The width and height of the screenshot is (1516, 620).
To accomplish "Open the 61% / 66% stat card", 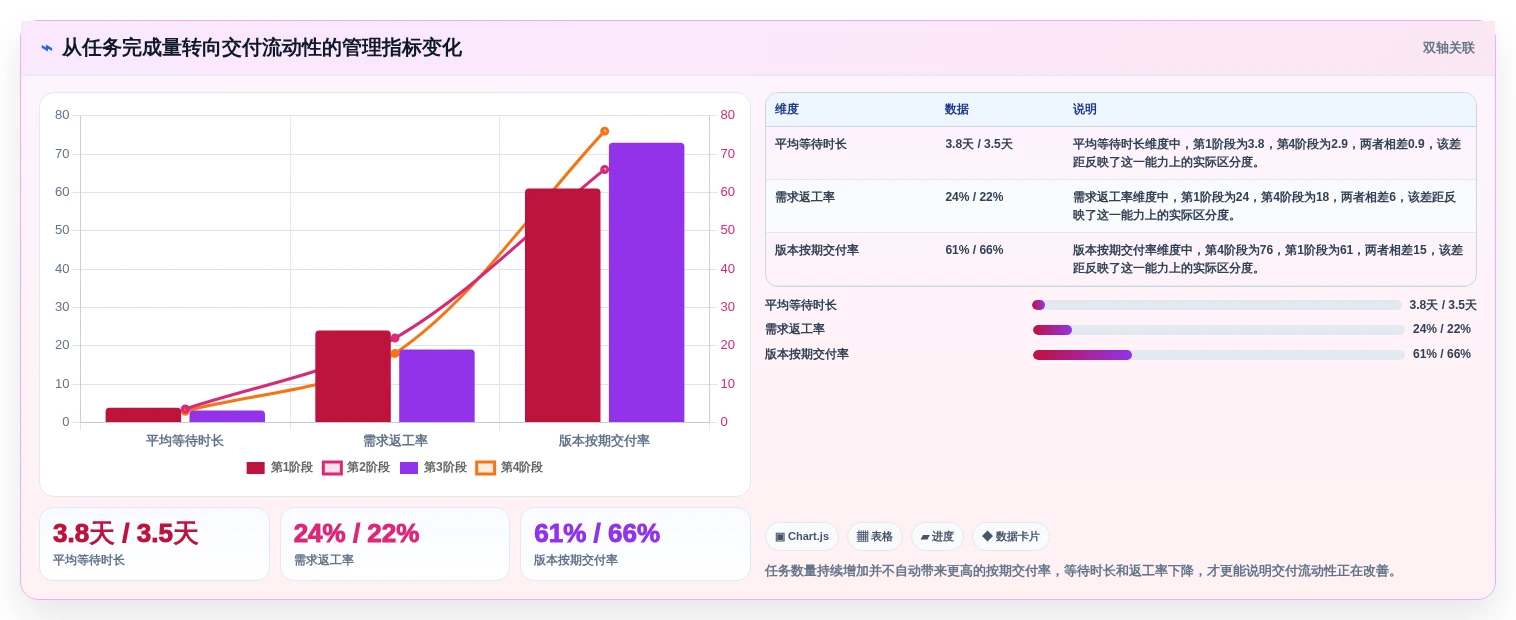I will click(635, 544).
